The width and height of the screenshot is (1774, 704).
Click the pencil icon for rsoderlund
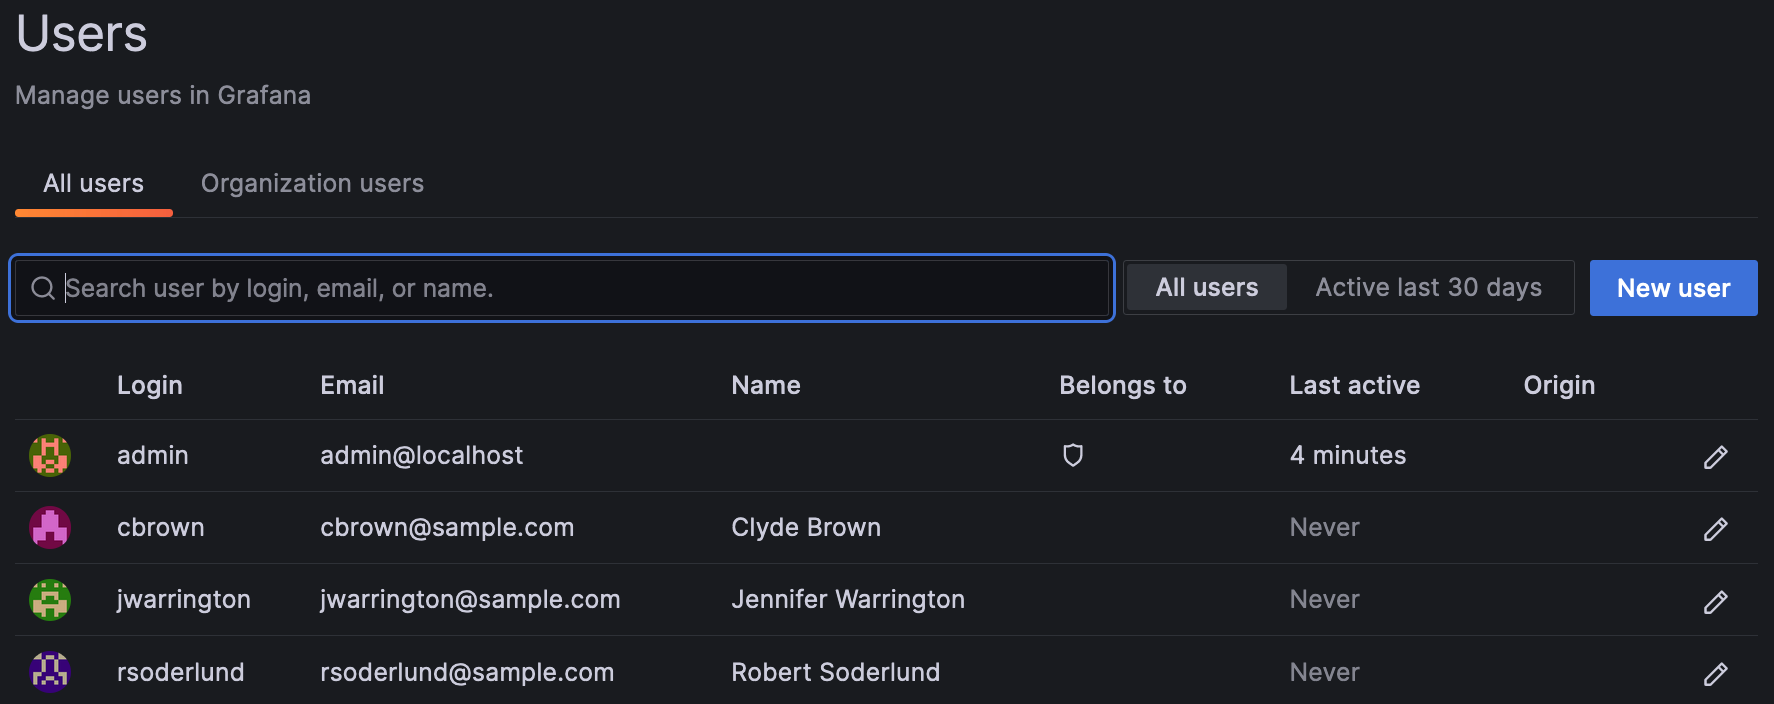point(1715,674)
